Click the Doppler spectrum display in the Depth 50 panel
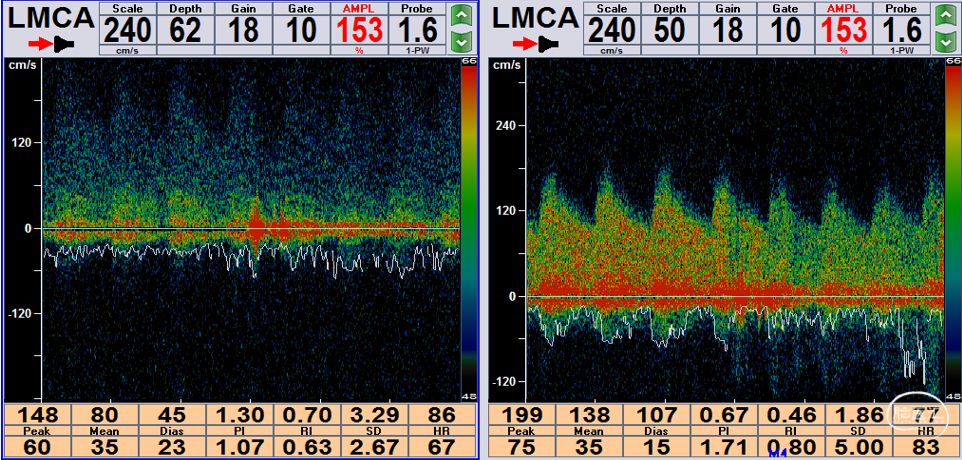The width and height of the screenshot is (962, 460). pos(735,229)
